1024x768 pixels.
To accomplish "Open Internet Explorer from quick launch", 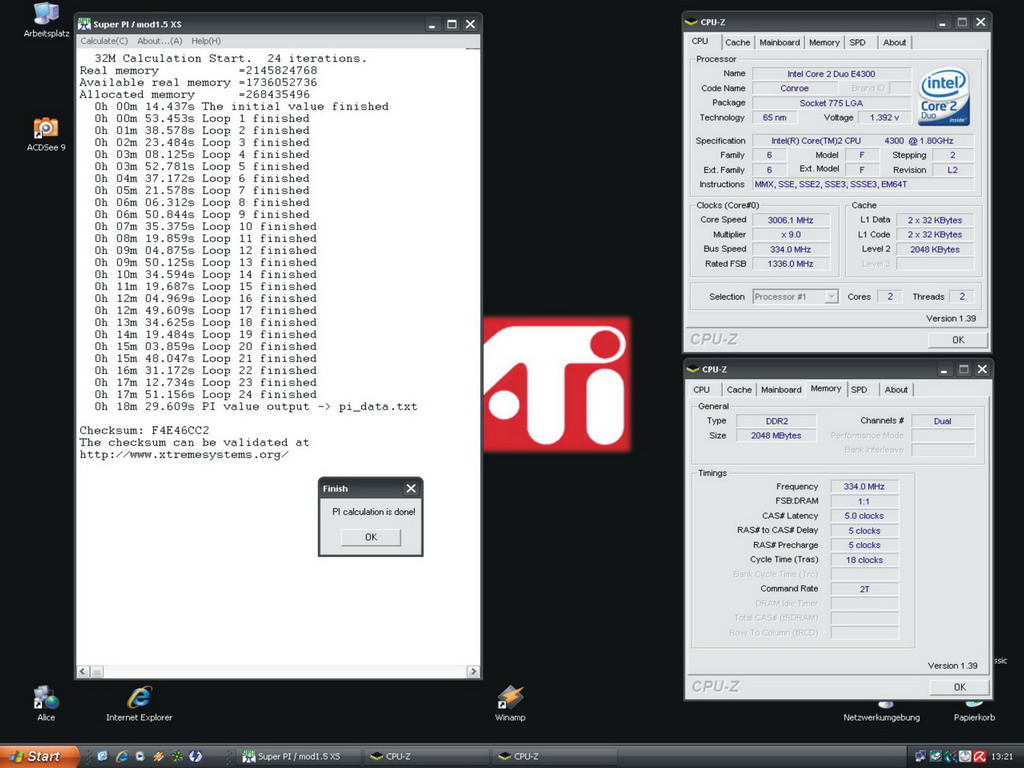I will click(x=121, y=756).
